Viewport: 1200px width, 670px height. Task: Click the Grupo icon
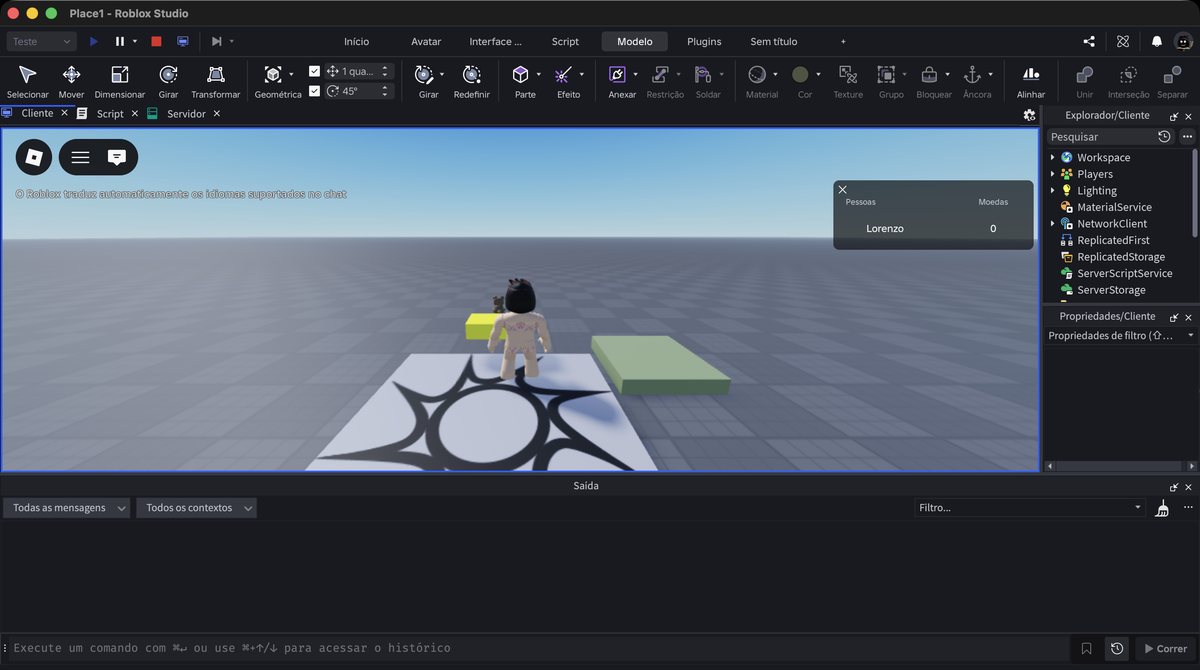[886, 75]
